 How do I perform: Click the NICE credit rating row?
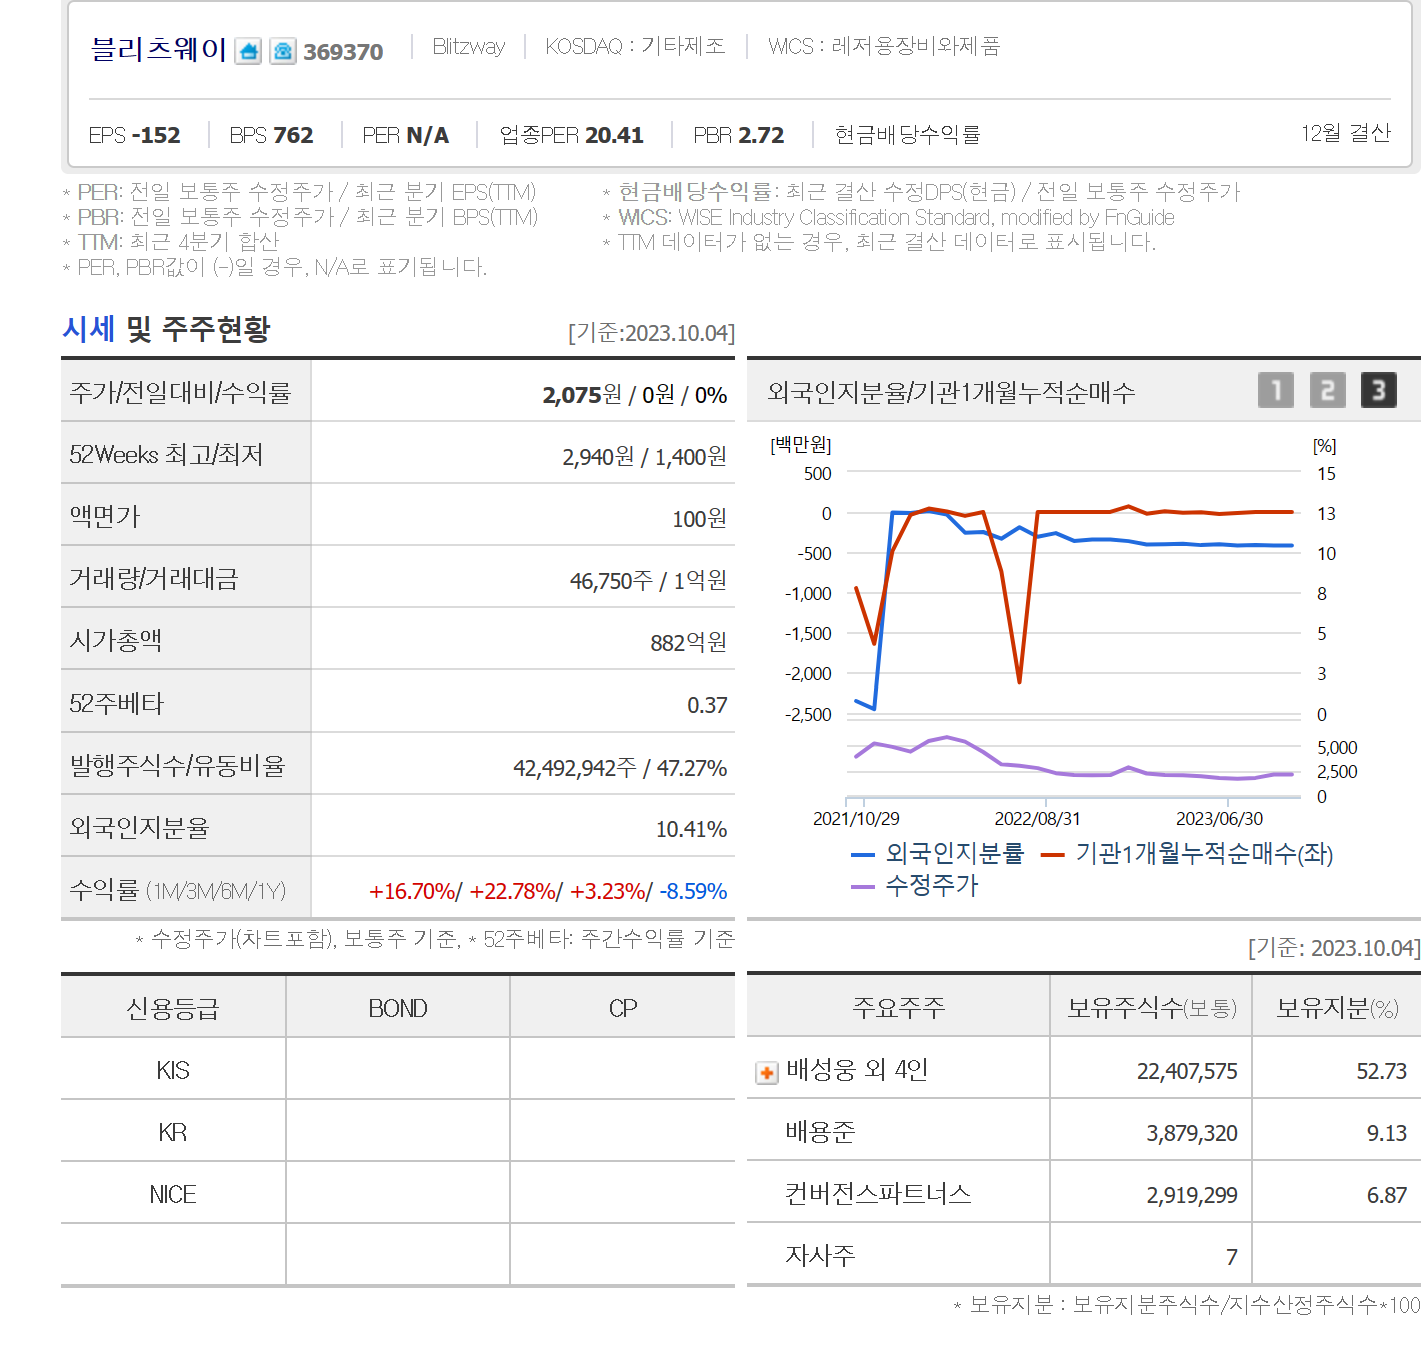(398, 1194)
